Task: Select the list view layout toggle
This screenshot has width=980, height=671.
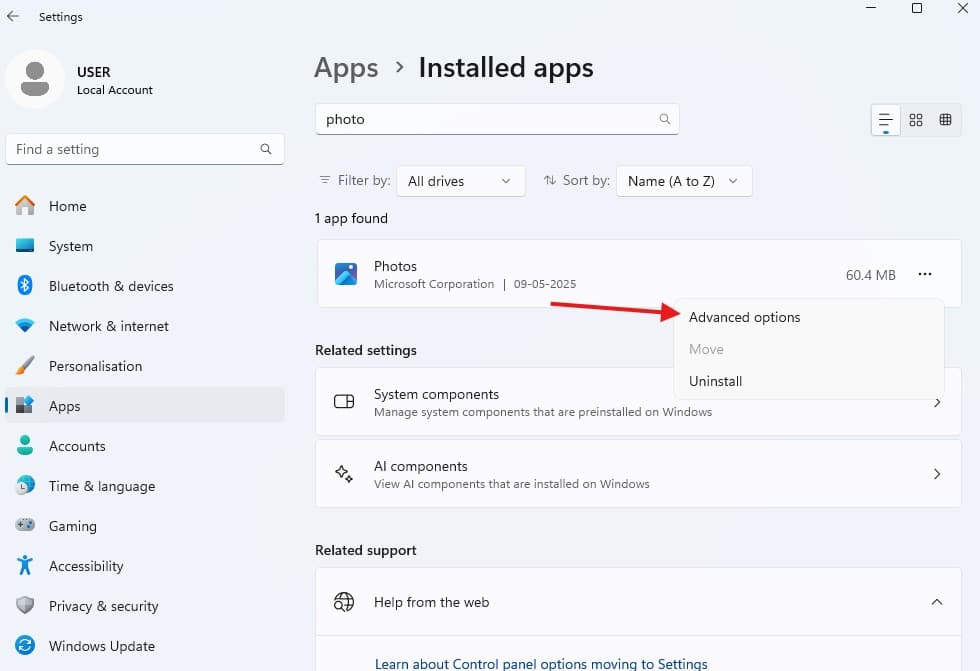Action: pos(884,119)
